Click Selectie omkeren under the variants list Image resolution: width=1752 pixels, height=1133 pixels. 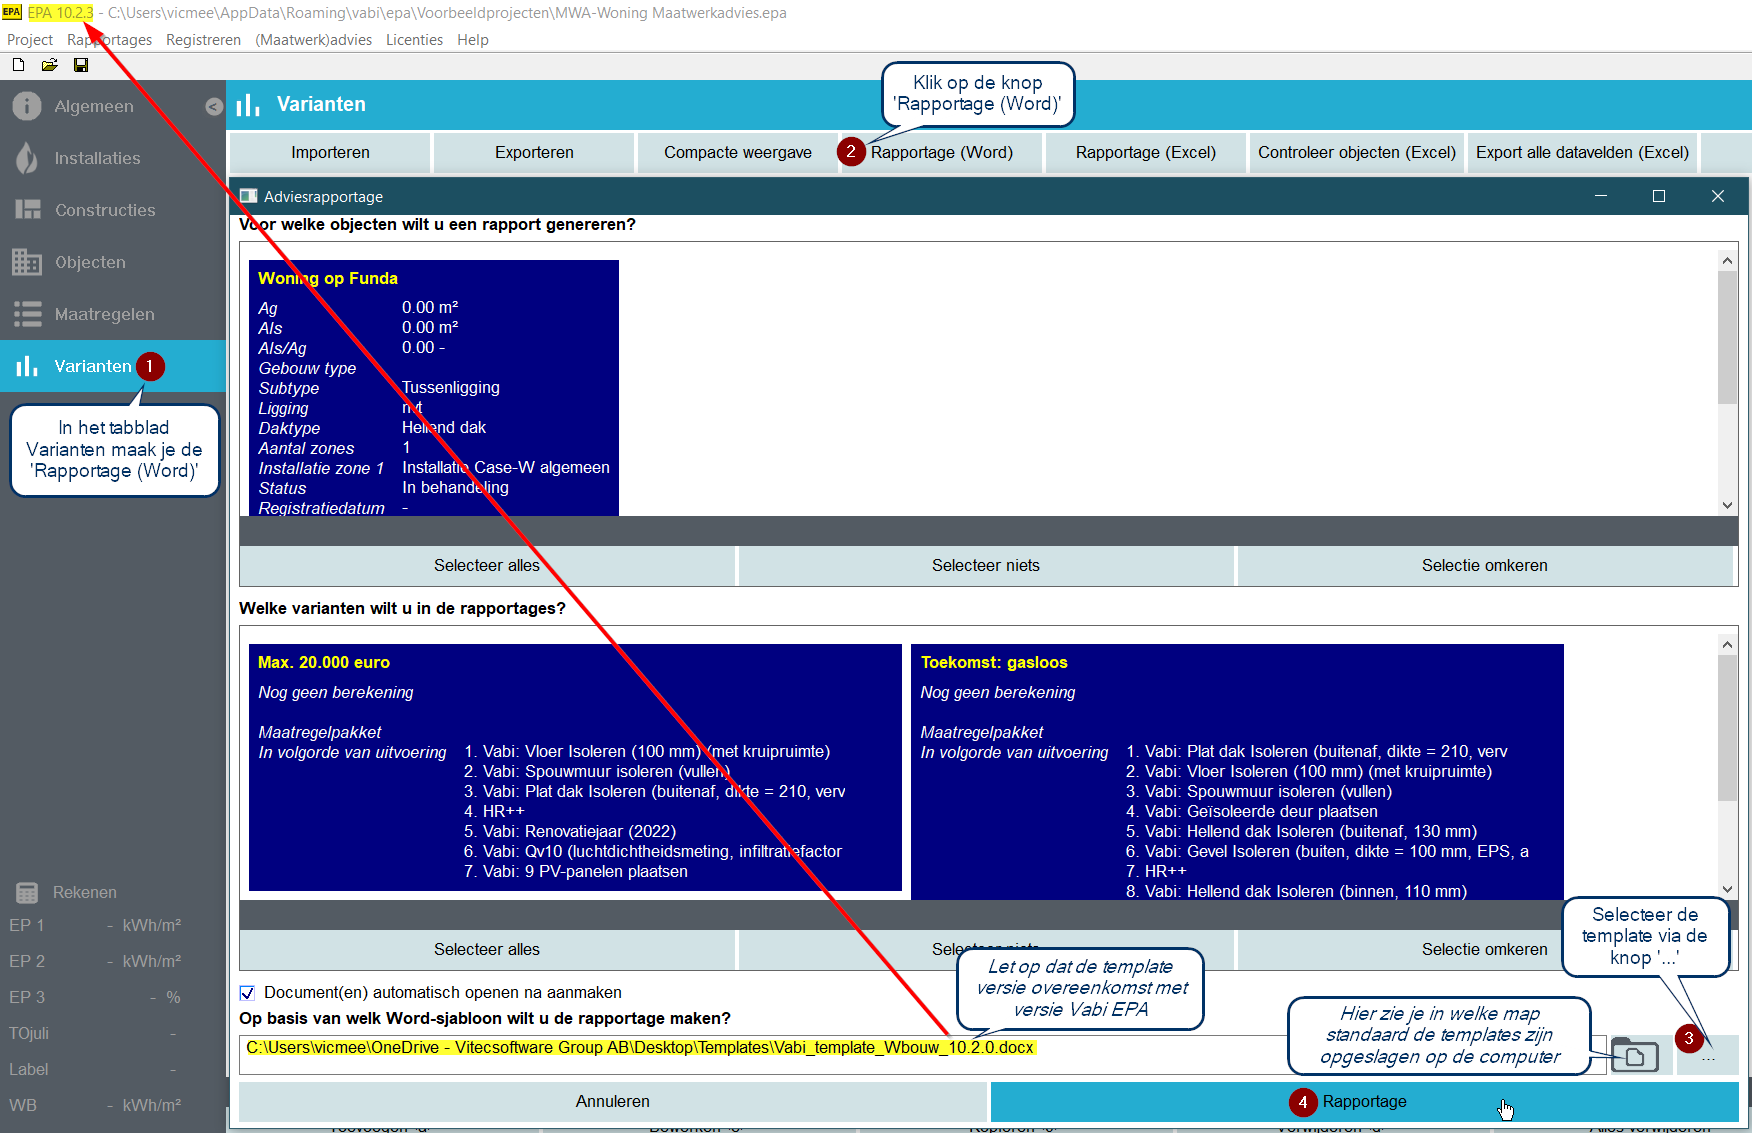click(x=1485, y=950)
